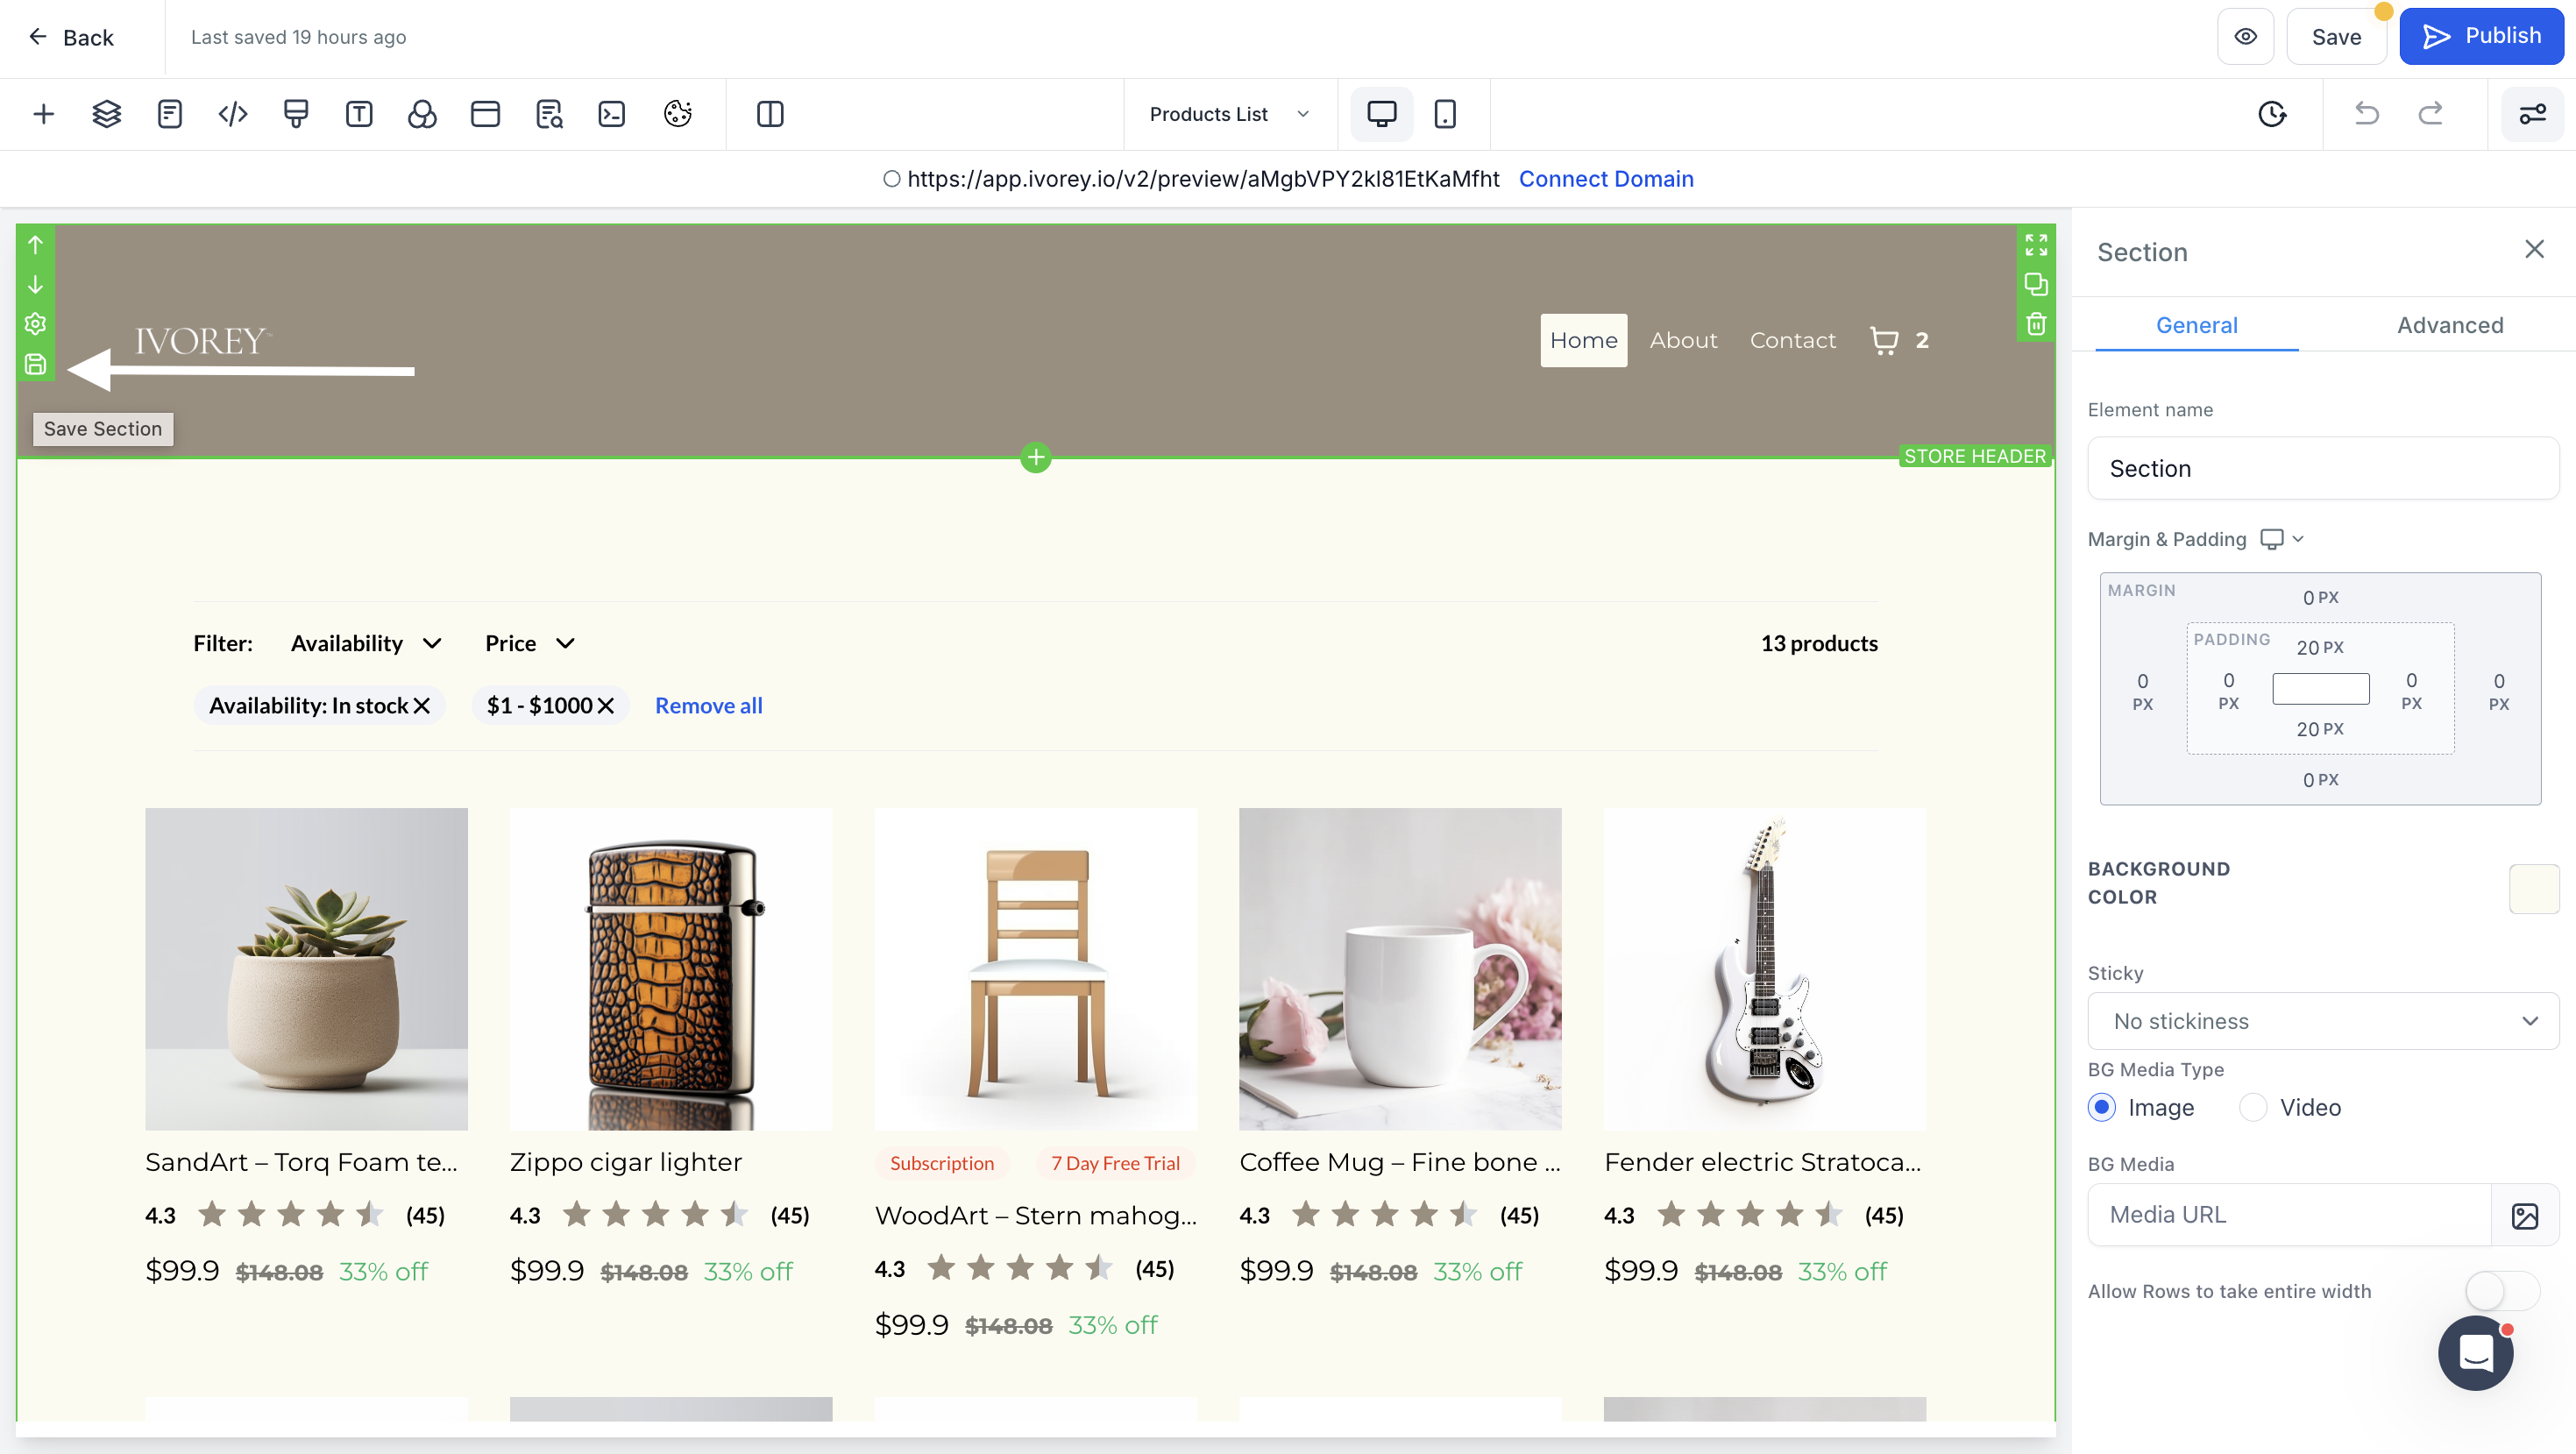Duplicate the section with copy icon
Viewport: 2576px width, 1454px height.
2035,285
